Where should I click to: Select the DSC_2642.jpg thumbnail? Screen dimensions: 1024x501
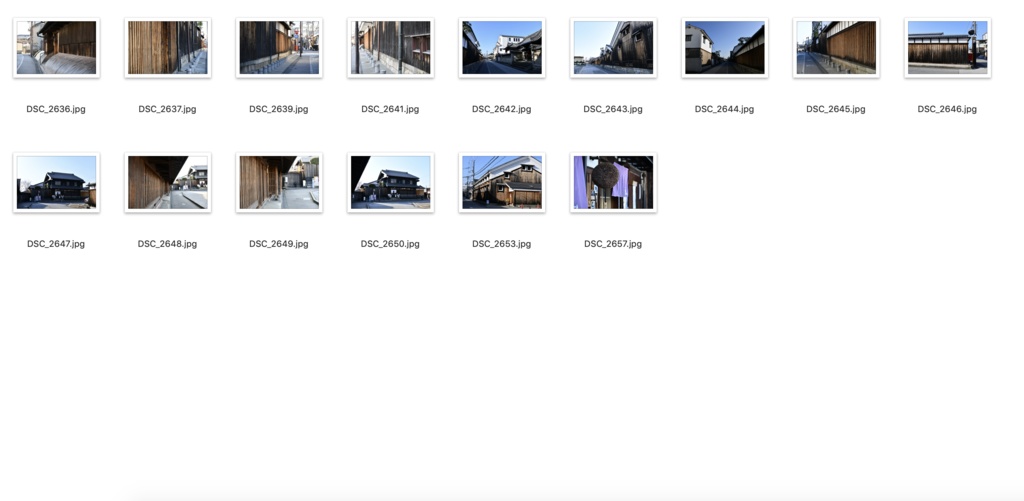pyautogui.click(x=502, y=48)
